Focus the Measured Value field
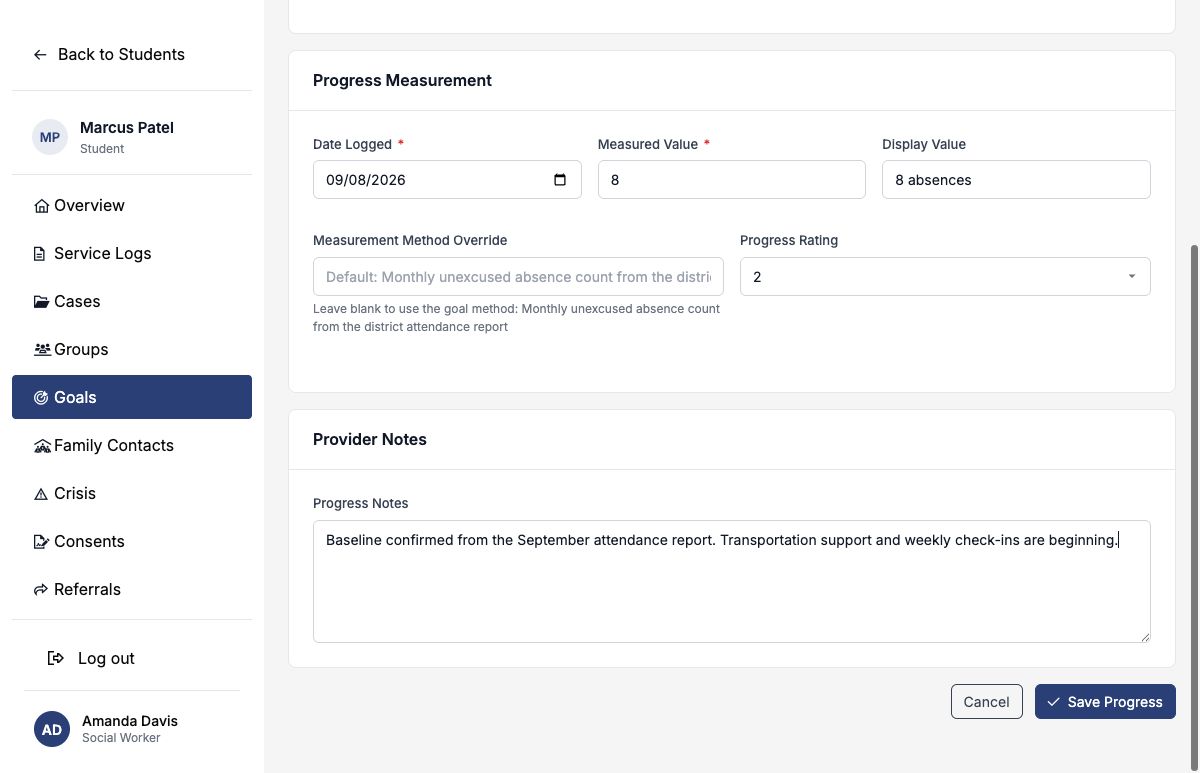 pyautogui.click(x=732, y=180)
